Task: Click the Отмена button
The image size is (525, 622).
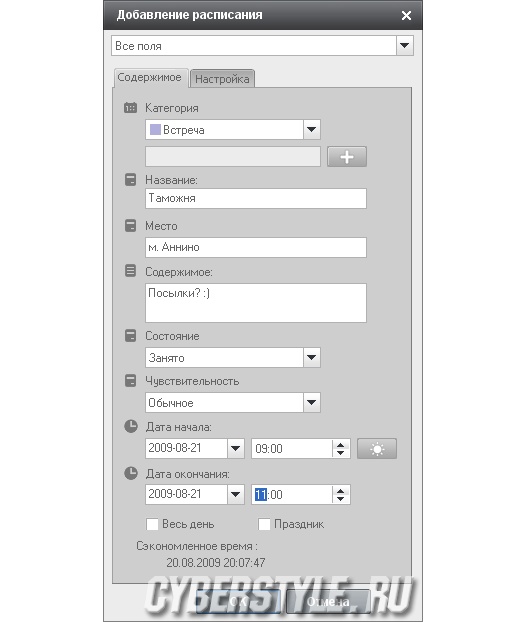Action: (328, 602)
